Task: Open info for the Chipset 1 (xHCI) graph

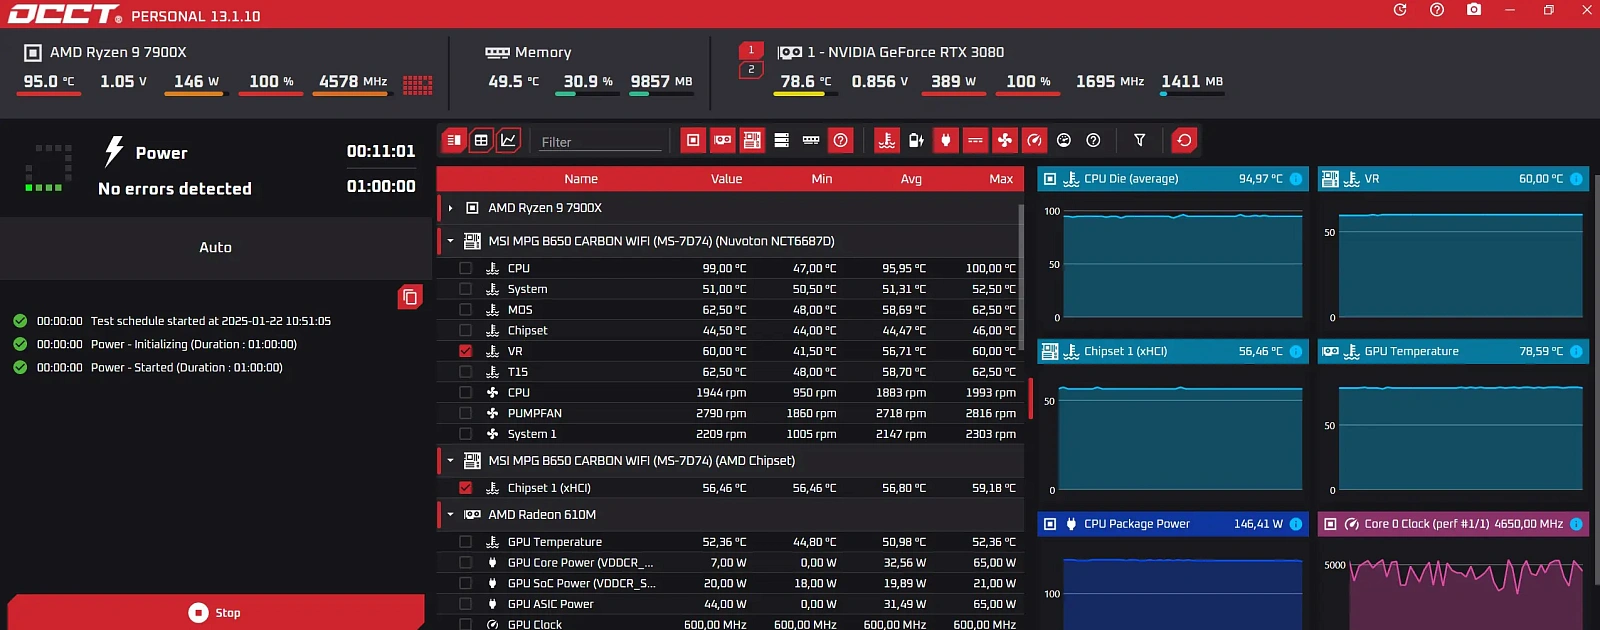Action: pyautogui.click(x=1296, y=351)
